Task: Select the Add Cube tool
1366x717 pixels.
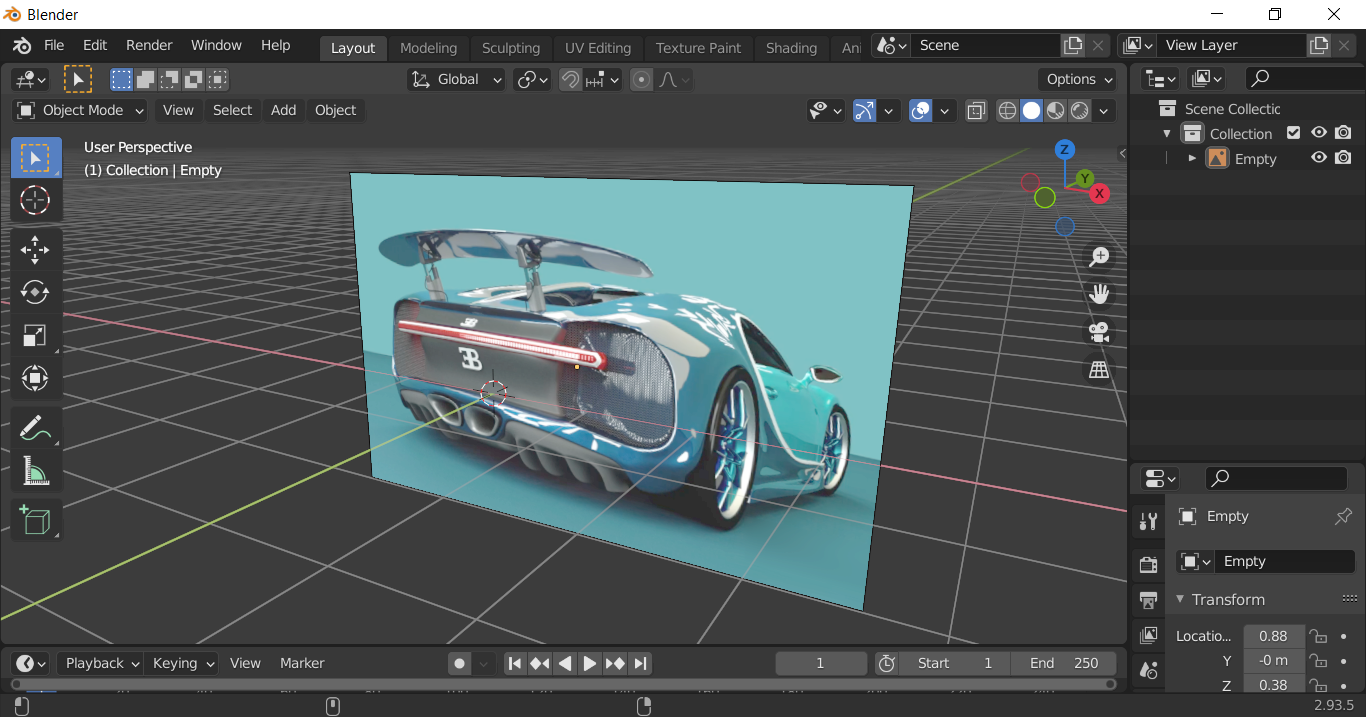Action: point(35,520)
